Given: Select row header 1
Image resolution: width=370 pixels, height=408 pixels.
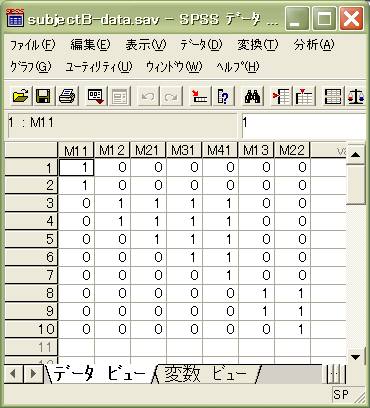Looking at the screenshot, I should [x=31, y=167].
